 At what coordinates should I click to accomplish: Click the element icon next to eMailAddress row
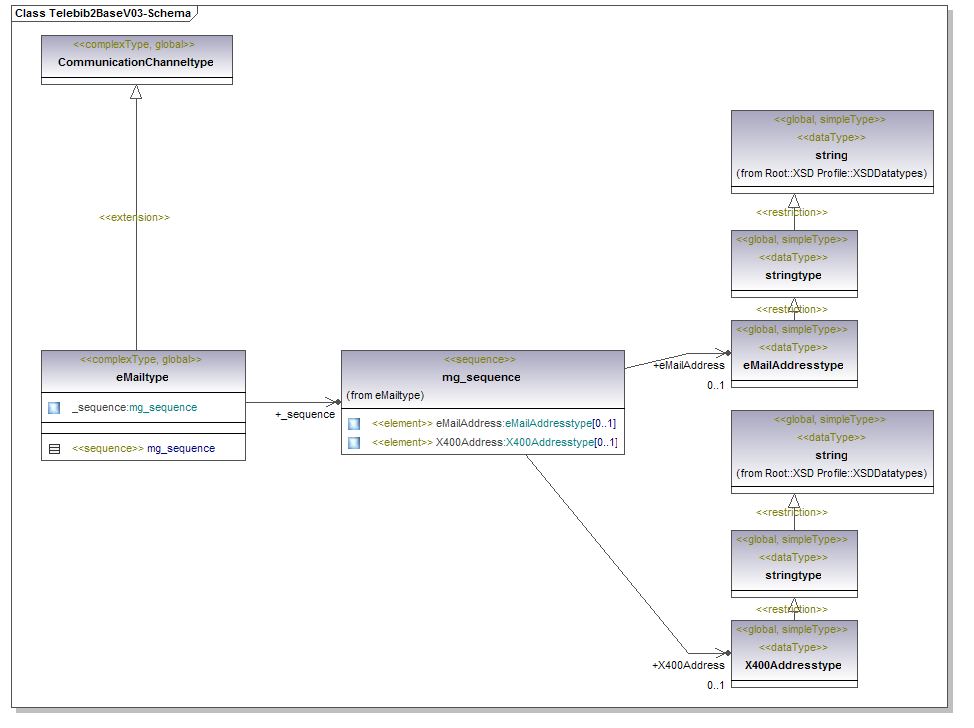pyautogui.click(x=354, y=424)
